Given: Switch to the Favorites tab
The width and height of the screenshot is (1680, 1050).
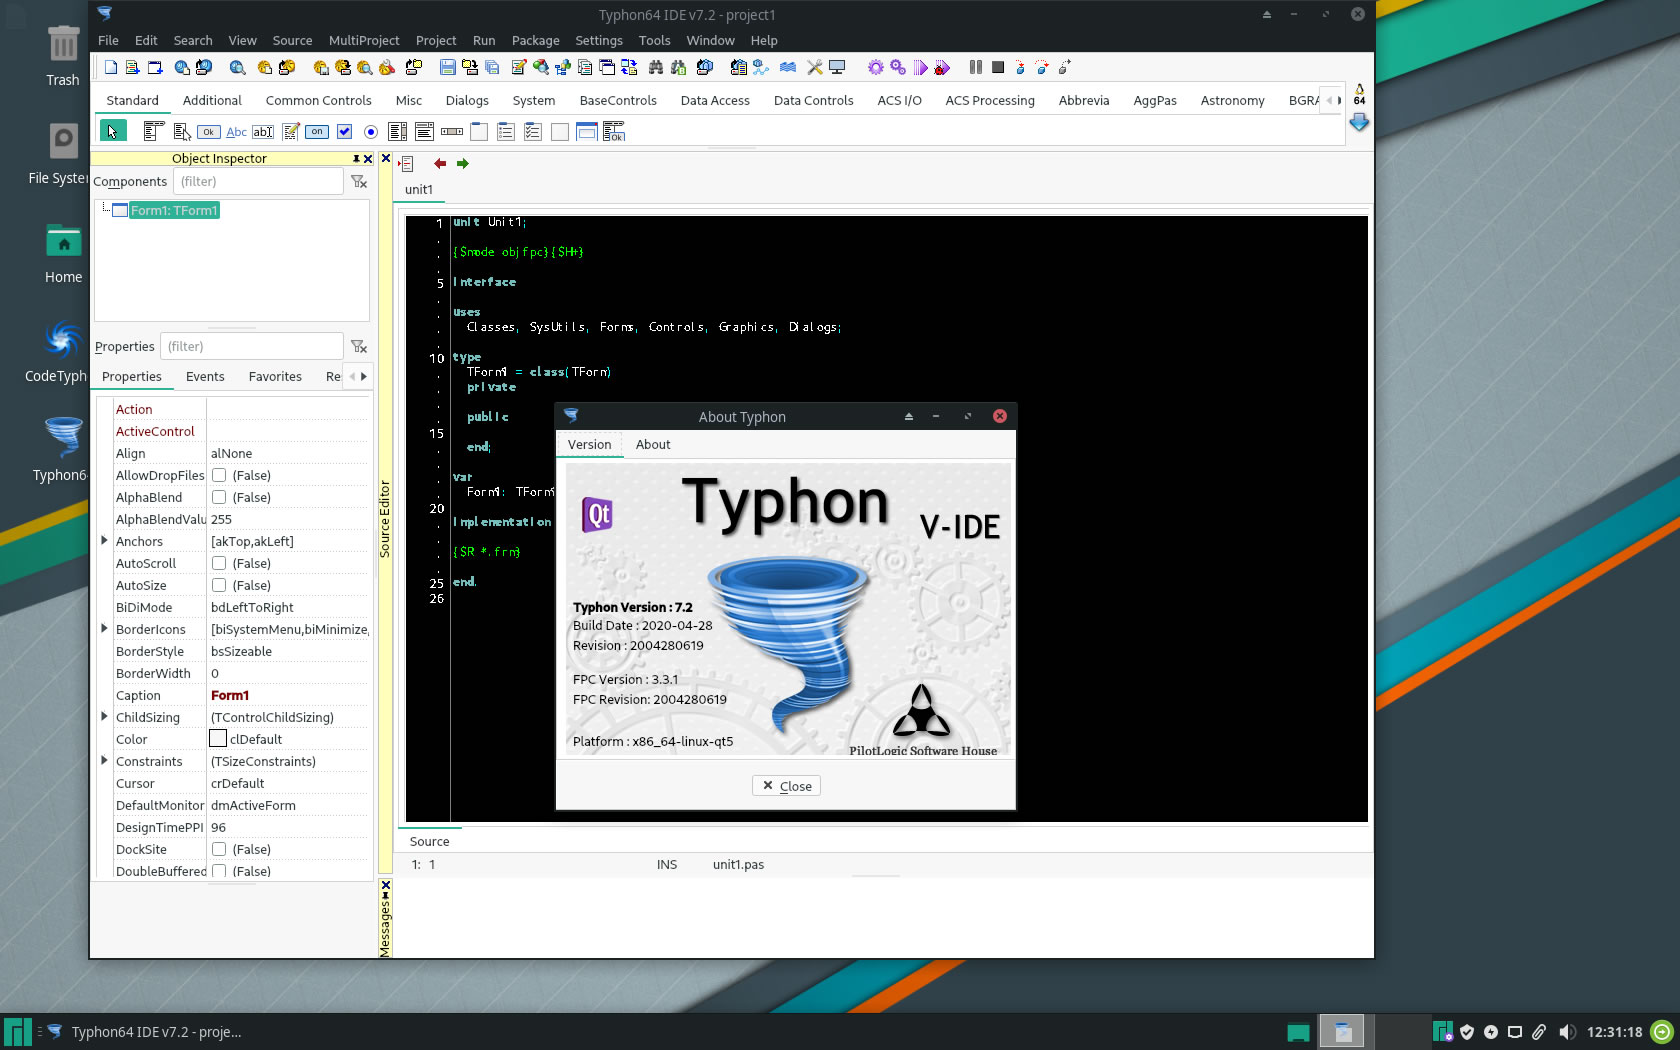Looking at the screenshot, I should pos(275,377).
